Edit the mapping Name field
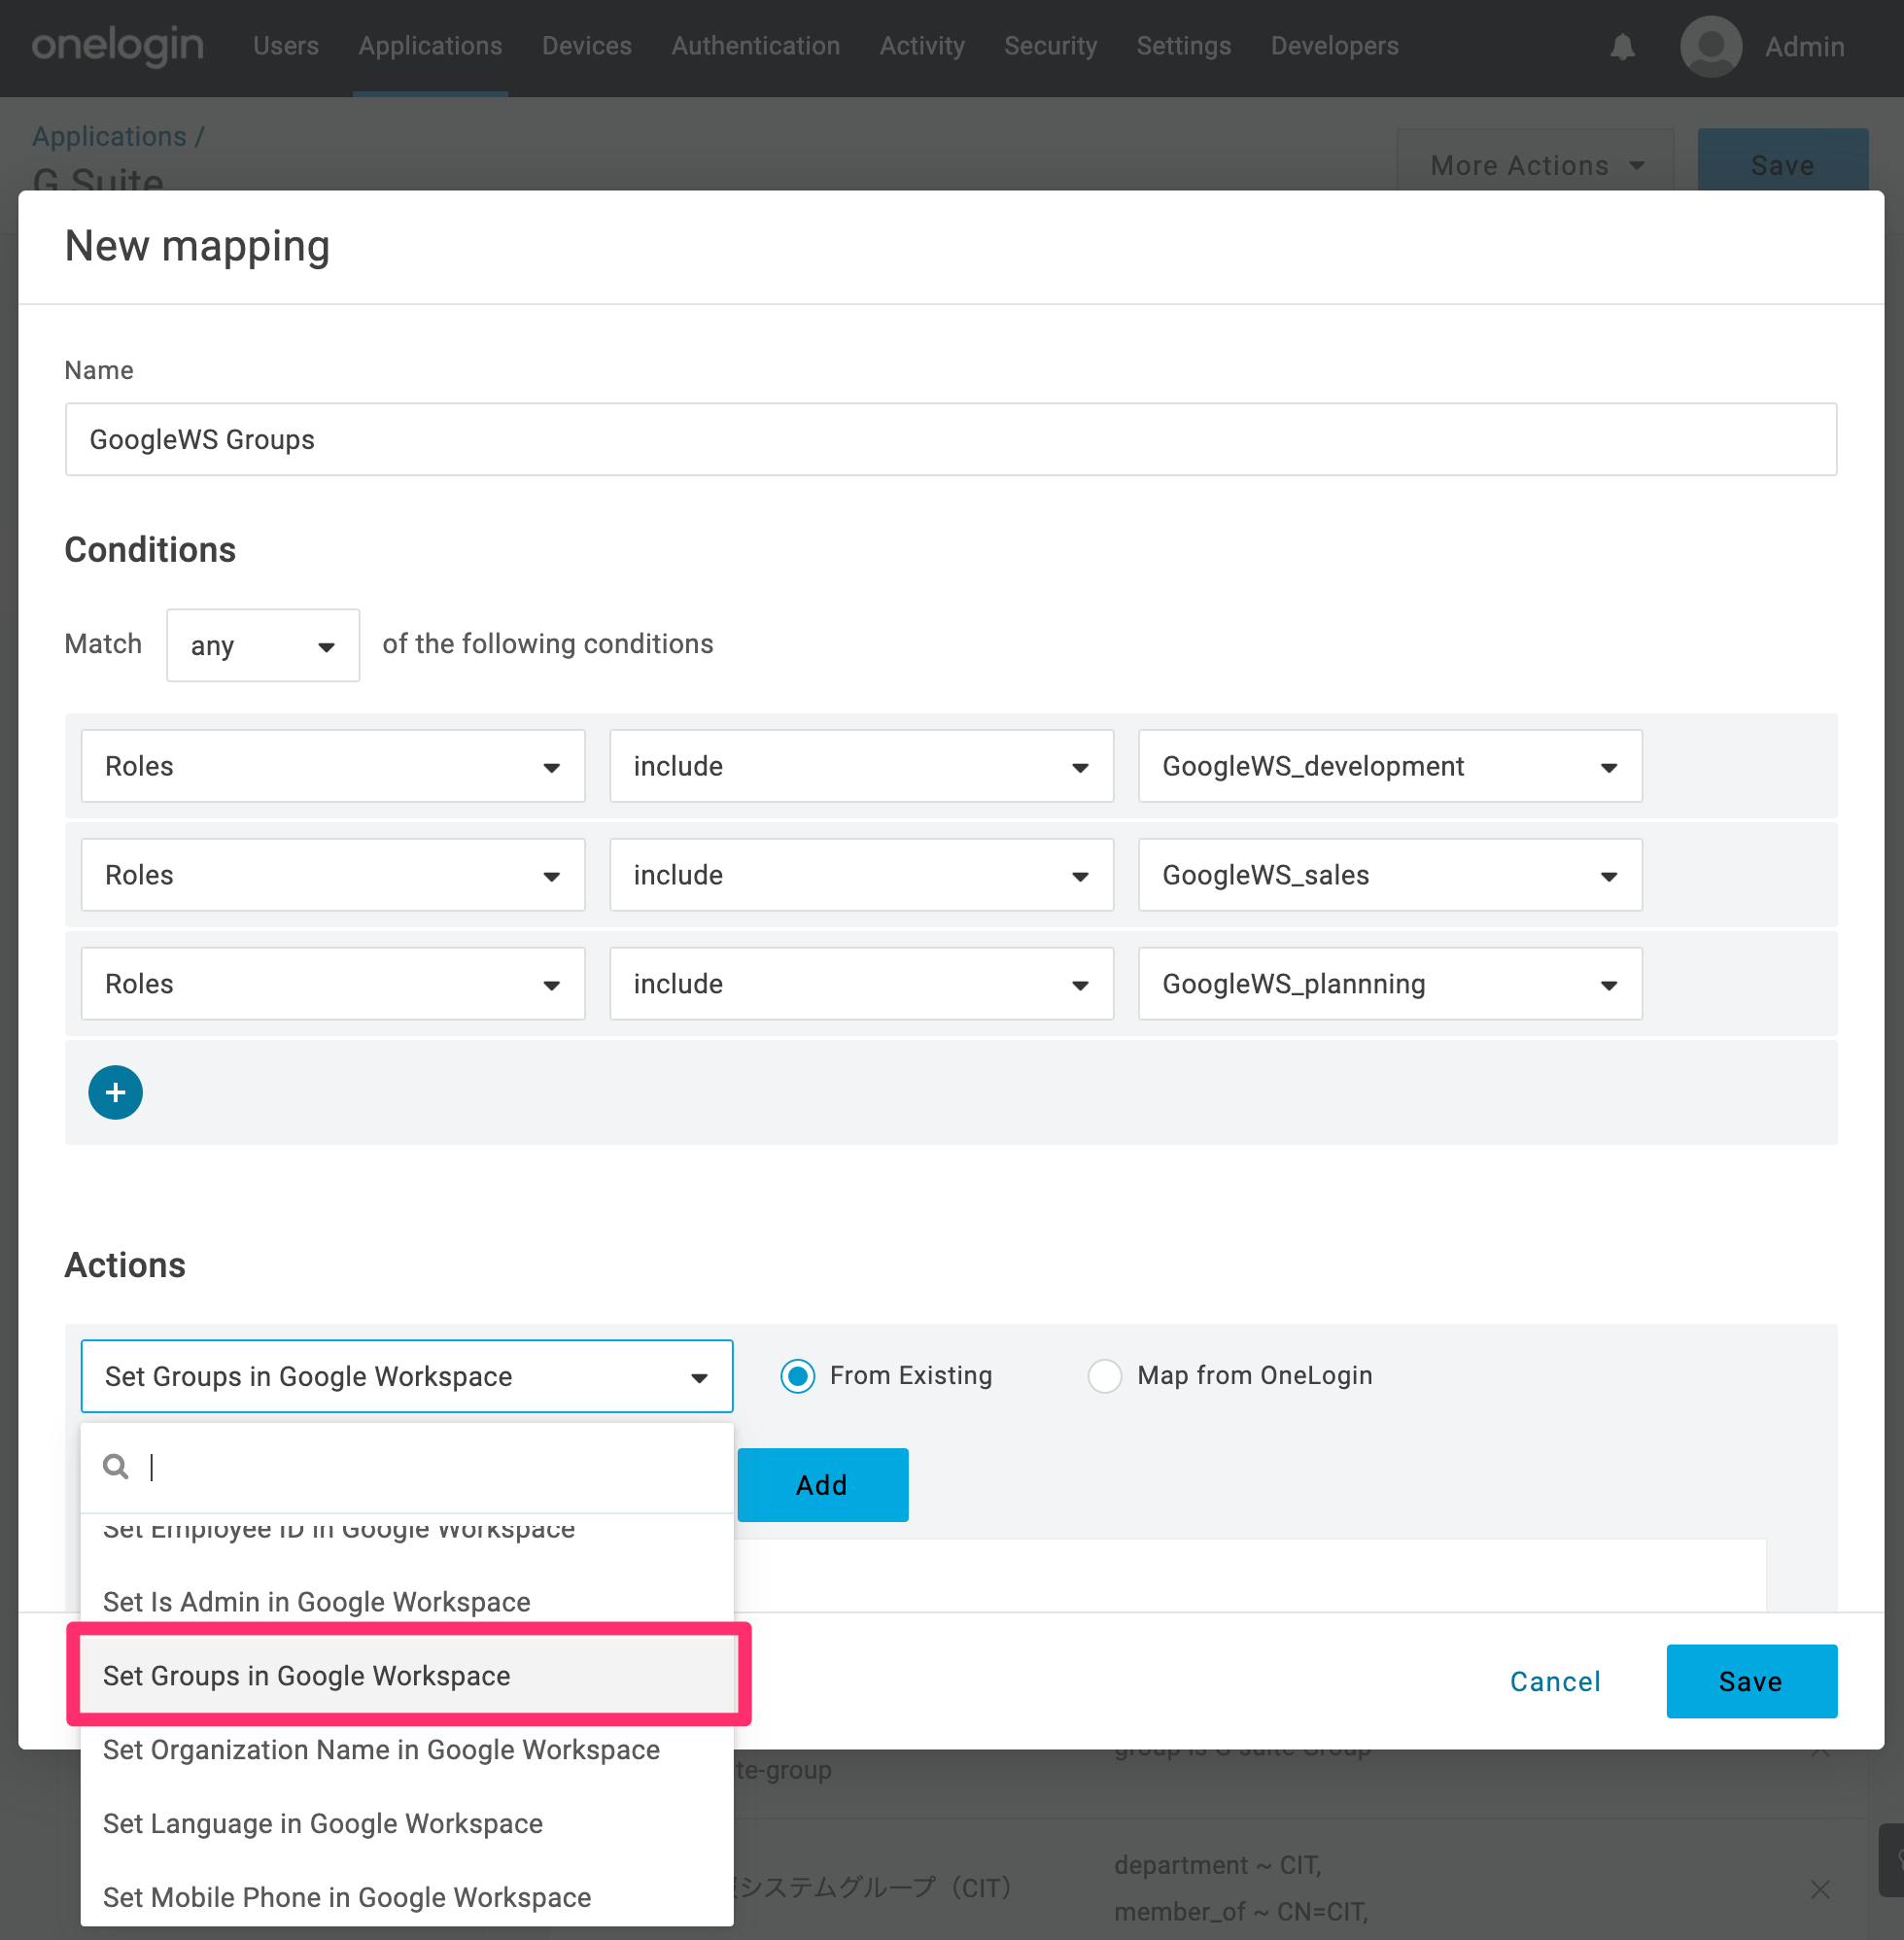Viewport: 1904px width, 1940px height. [950, 439]
